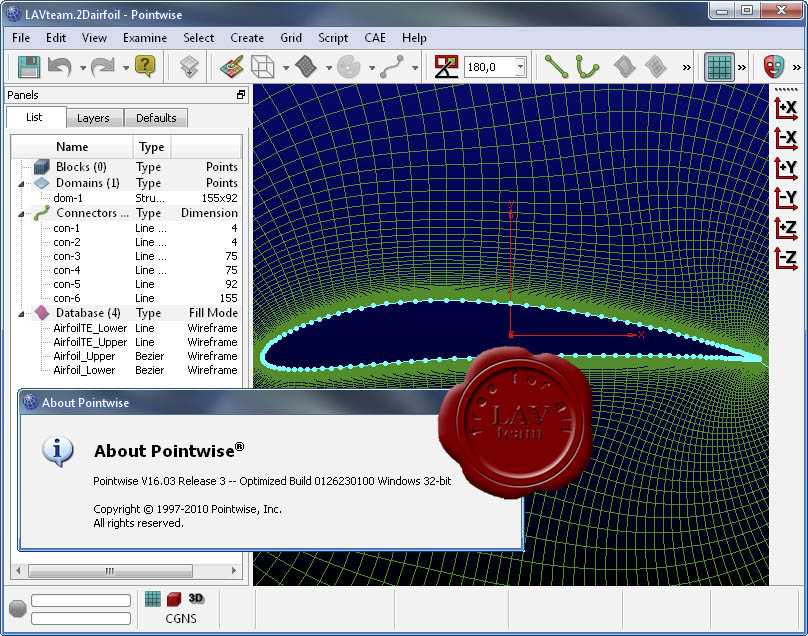Open dropdown next to curve connector icon

pos(415,68)
